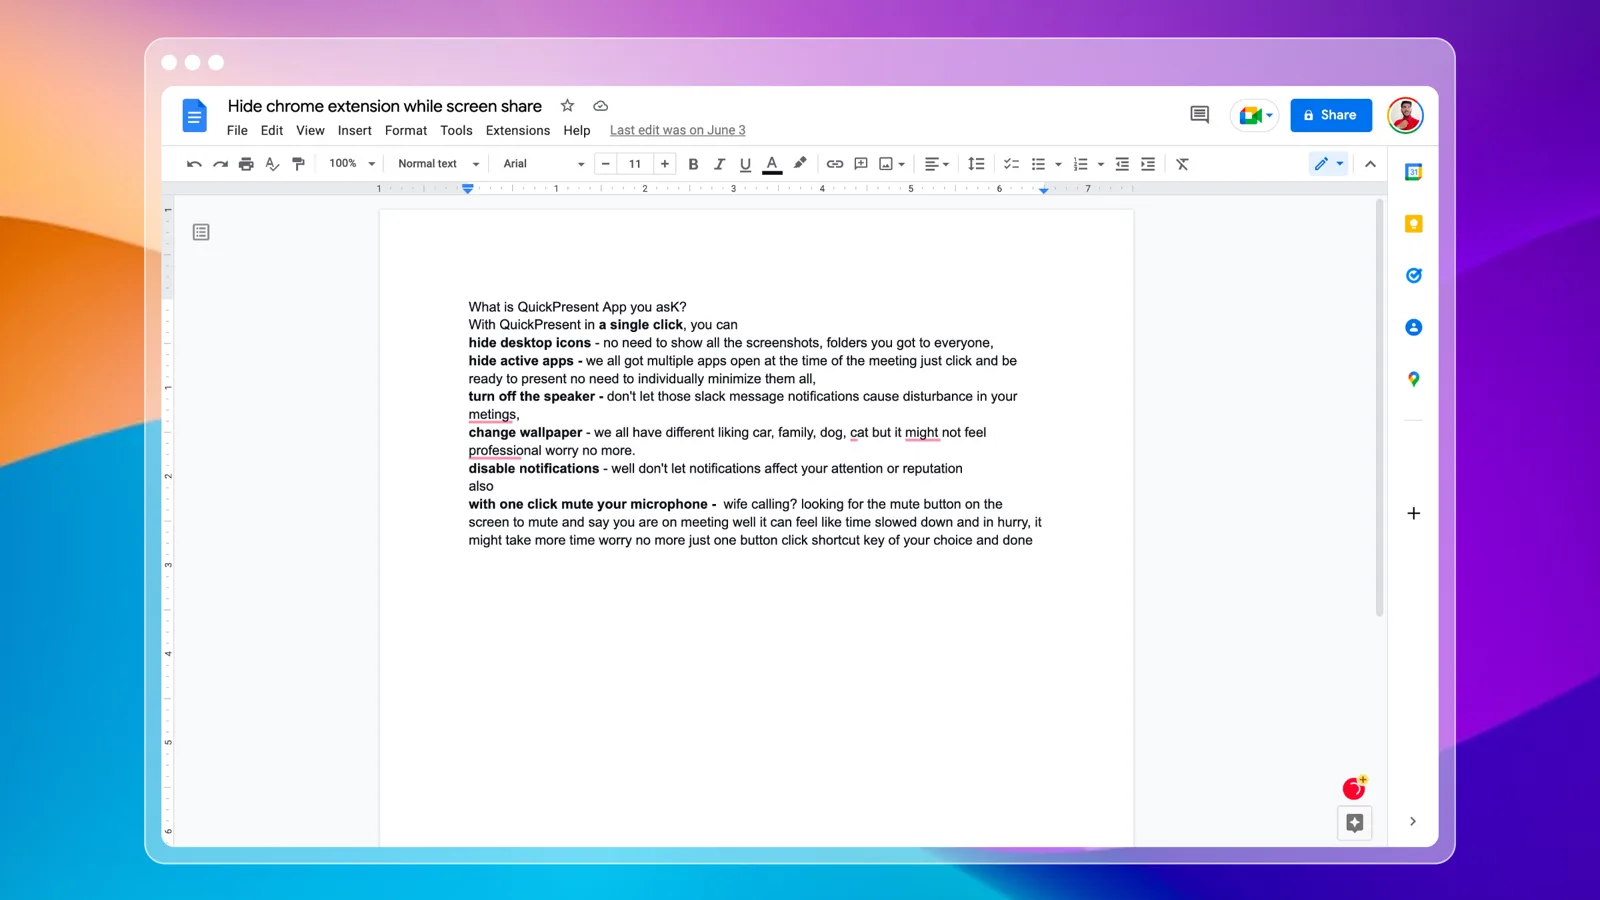The width and height of the screenshot is (1600, 900).
Task: Open the editing mode pencil dropdown
Action: (1329, 164)
